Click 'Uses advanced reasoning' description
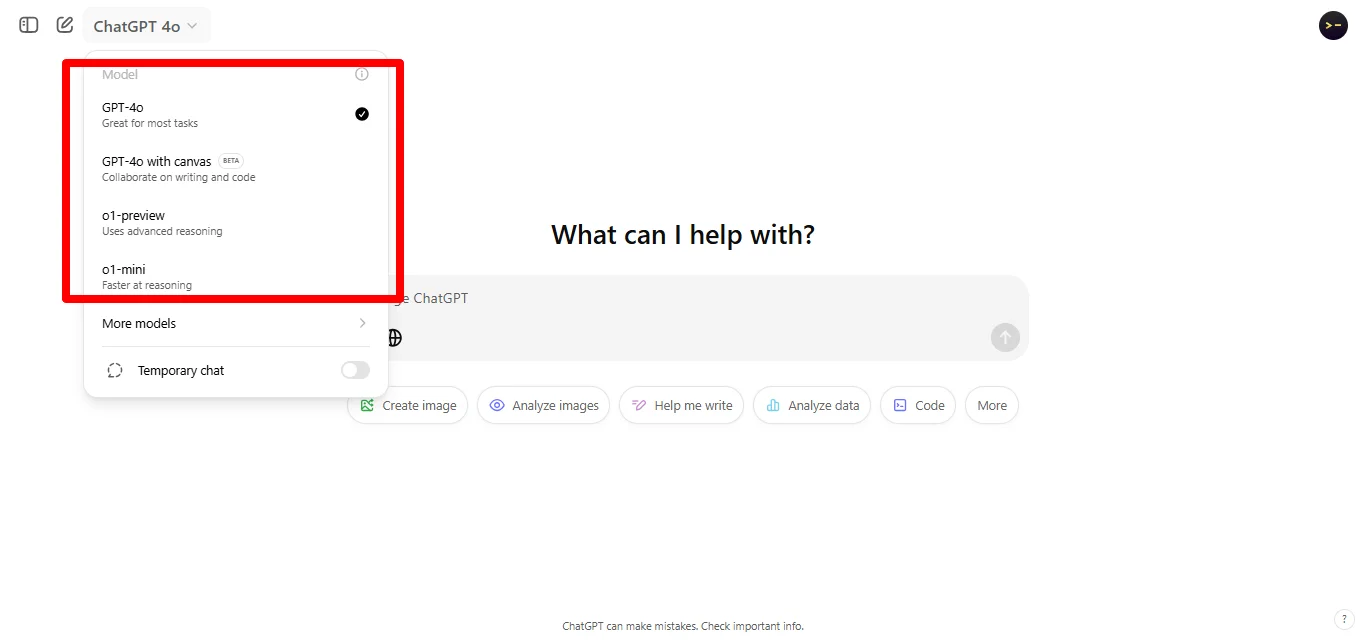This screenshot has height=641, width=1366. 162,232
